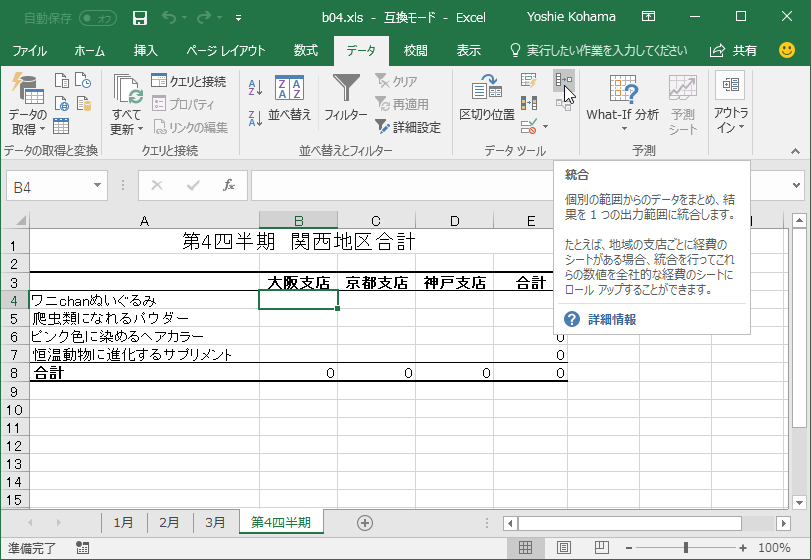Image resolution: width=811 pixels, height=560 pixels.
Task: Click the zoom slider handle
Action: [685, 547]
